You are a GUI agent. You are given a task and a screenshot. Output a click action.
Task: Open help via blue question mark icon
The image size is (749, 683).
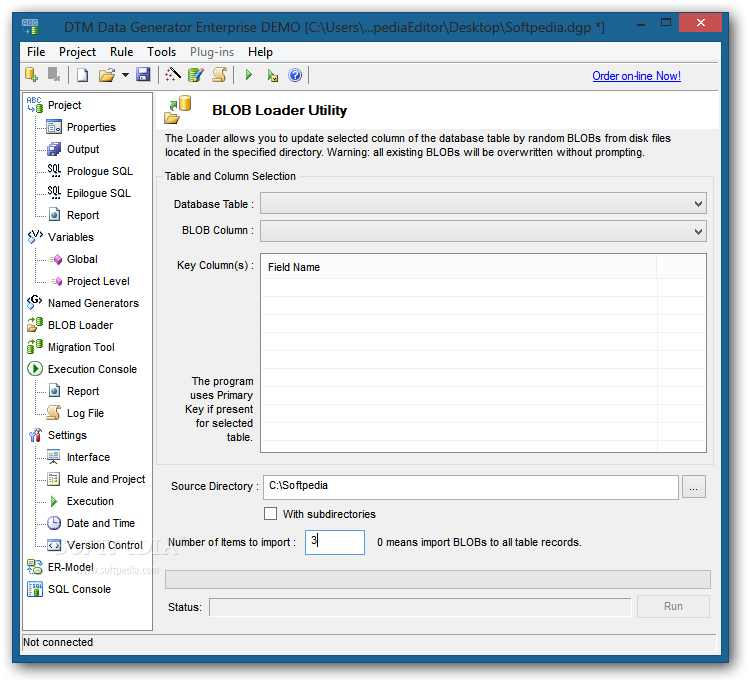point(295,75)
